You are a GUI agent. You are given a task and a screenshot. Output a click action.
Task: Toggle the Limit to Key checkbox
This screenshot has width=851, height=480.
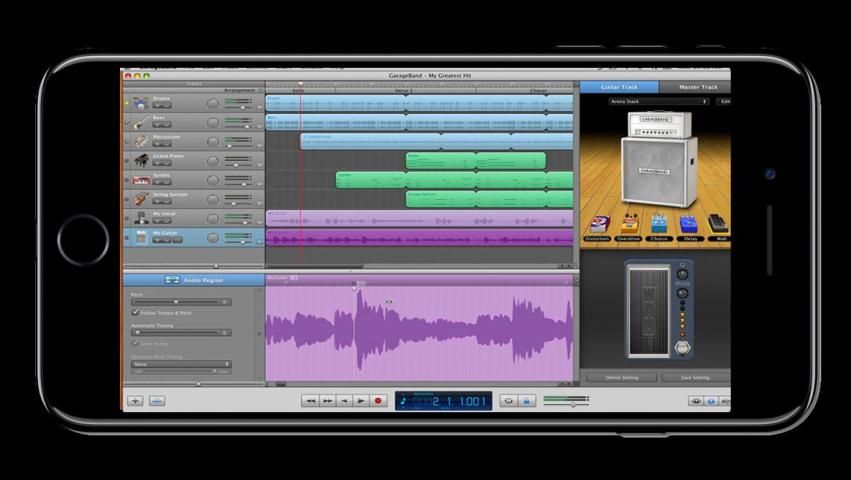tap(136, 343)
